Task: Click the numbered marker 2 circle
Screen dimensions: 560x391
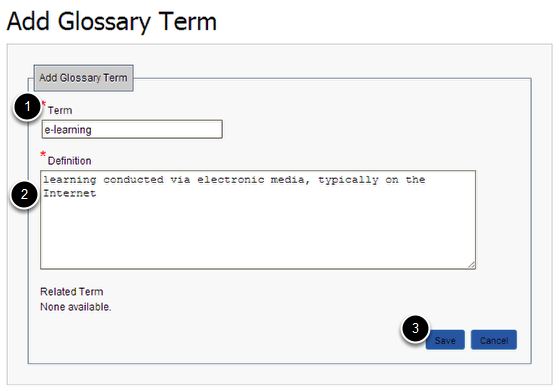Action: 24,194
